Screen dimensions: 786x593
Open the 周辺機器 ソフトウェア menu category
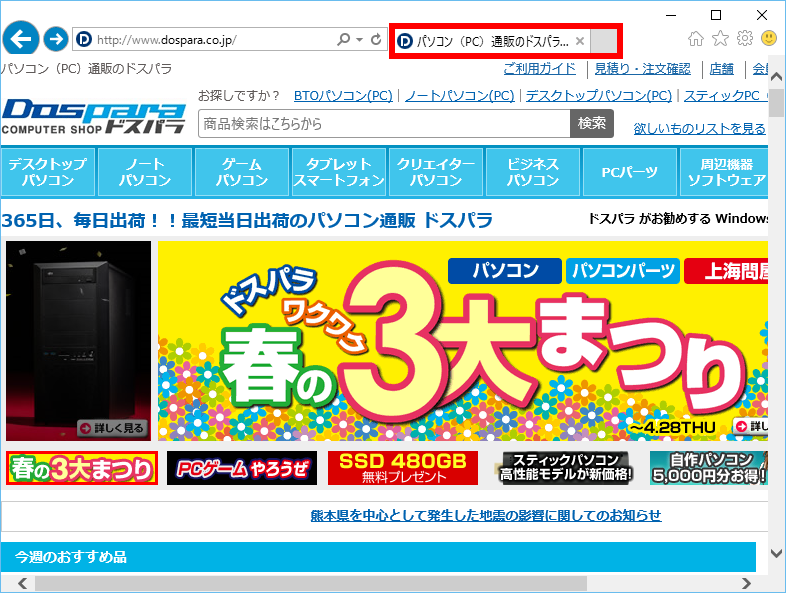724,172
